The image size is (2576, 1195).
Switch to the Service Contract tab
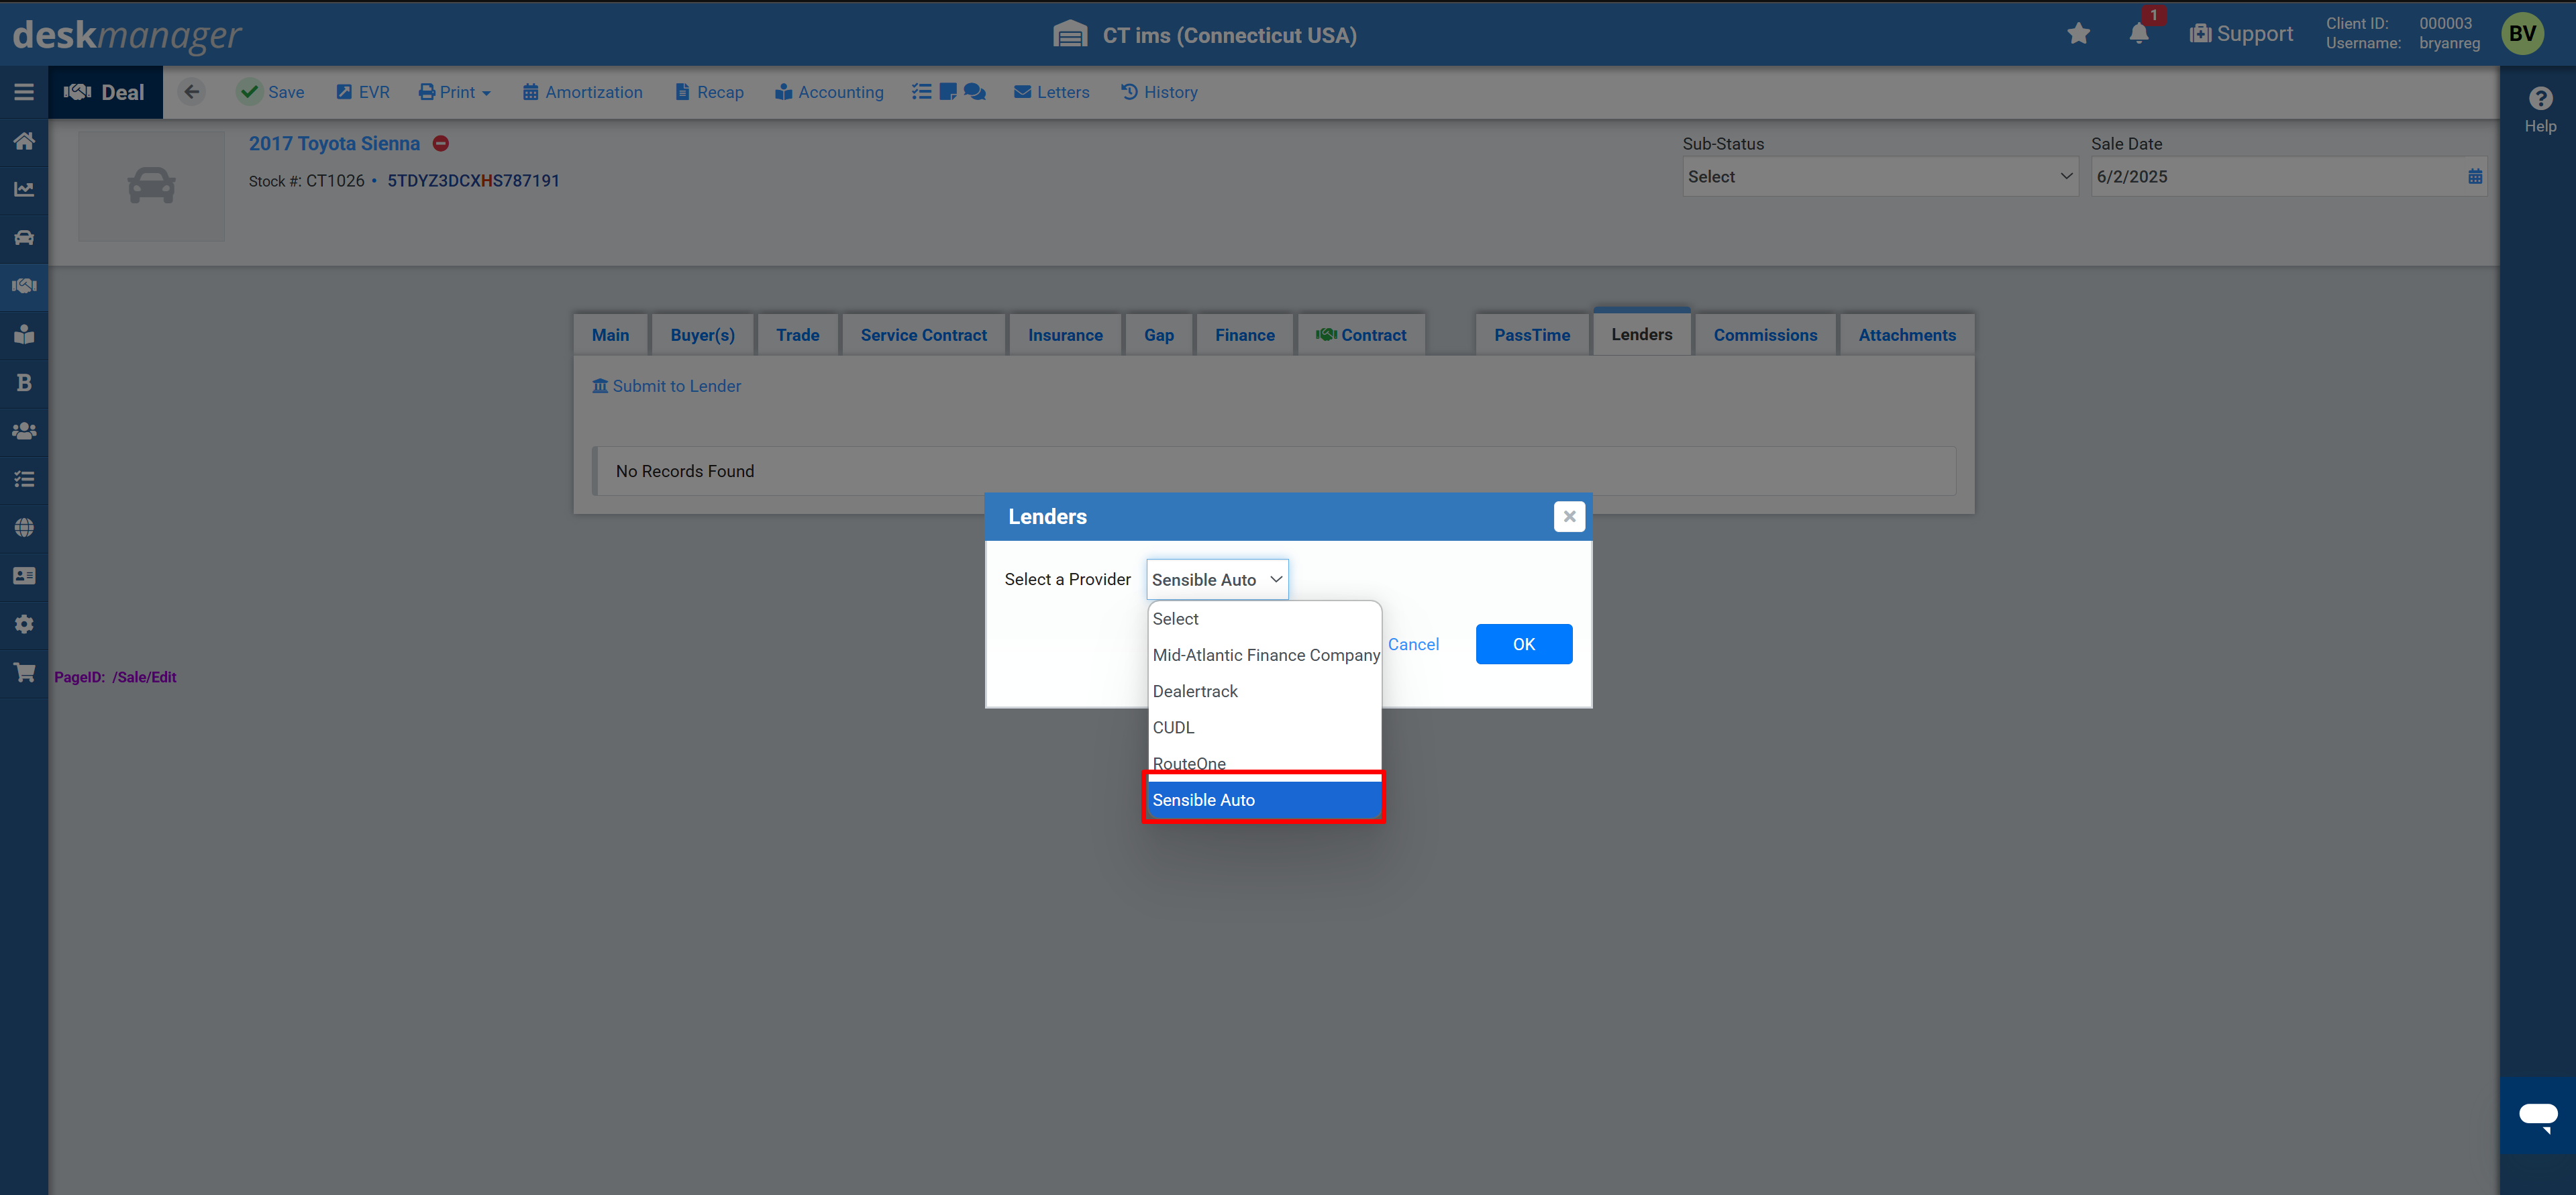pyautogui.click(x=923, y=335)
